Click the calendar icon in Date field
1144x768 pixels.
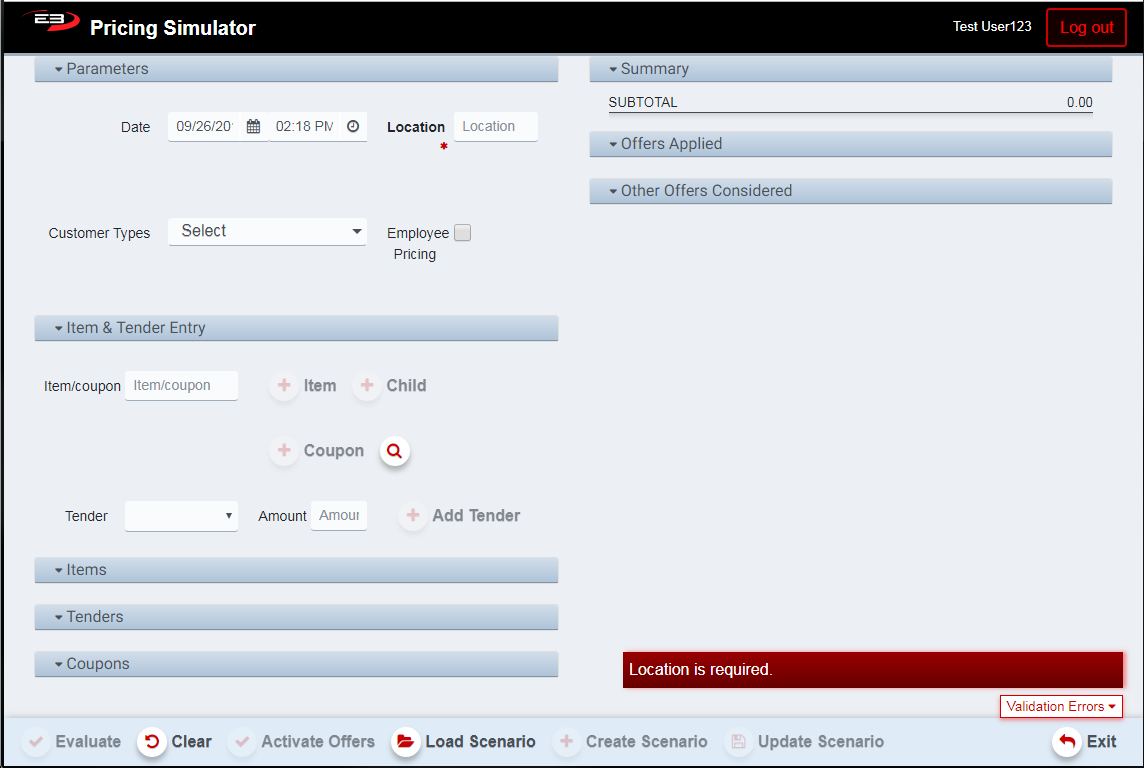point(253,127)
